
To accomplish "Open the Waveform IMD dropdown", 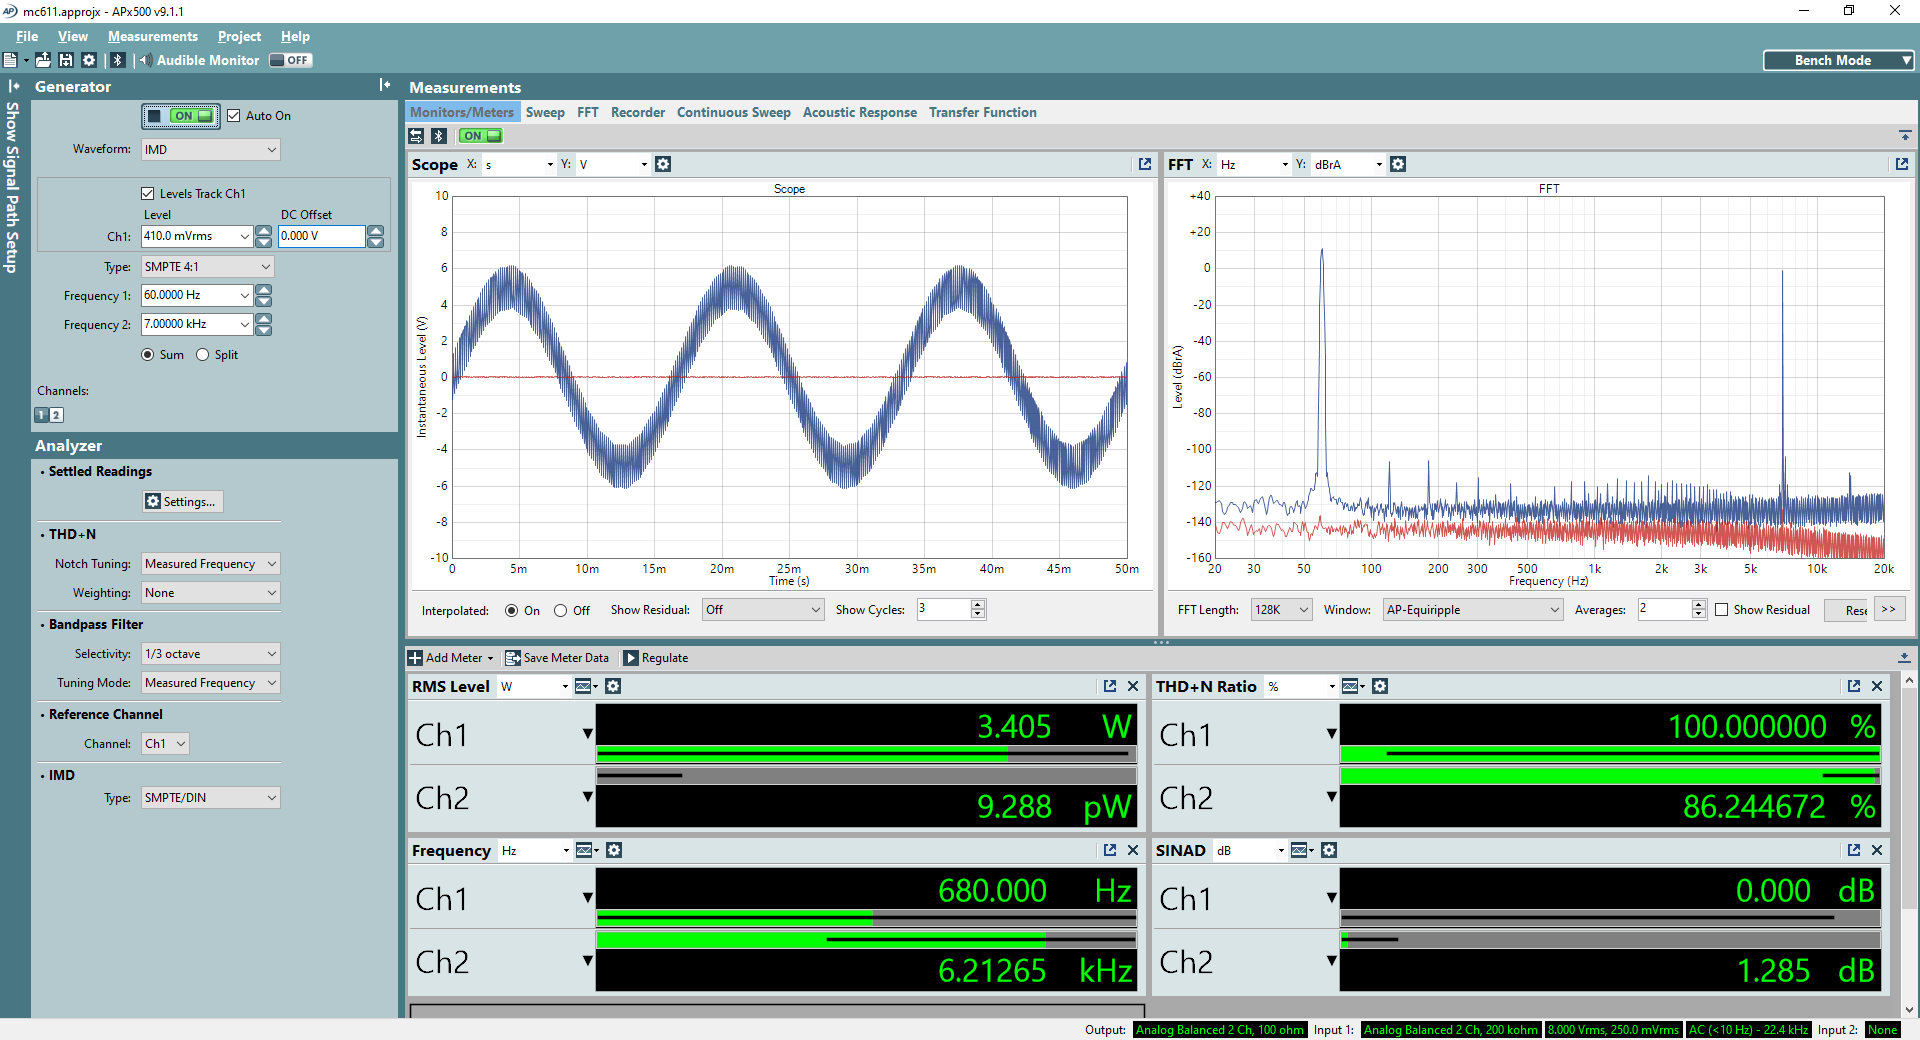I will click(211, 150).
